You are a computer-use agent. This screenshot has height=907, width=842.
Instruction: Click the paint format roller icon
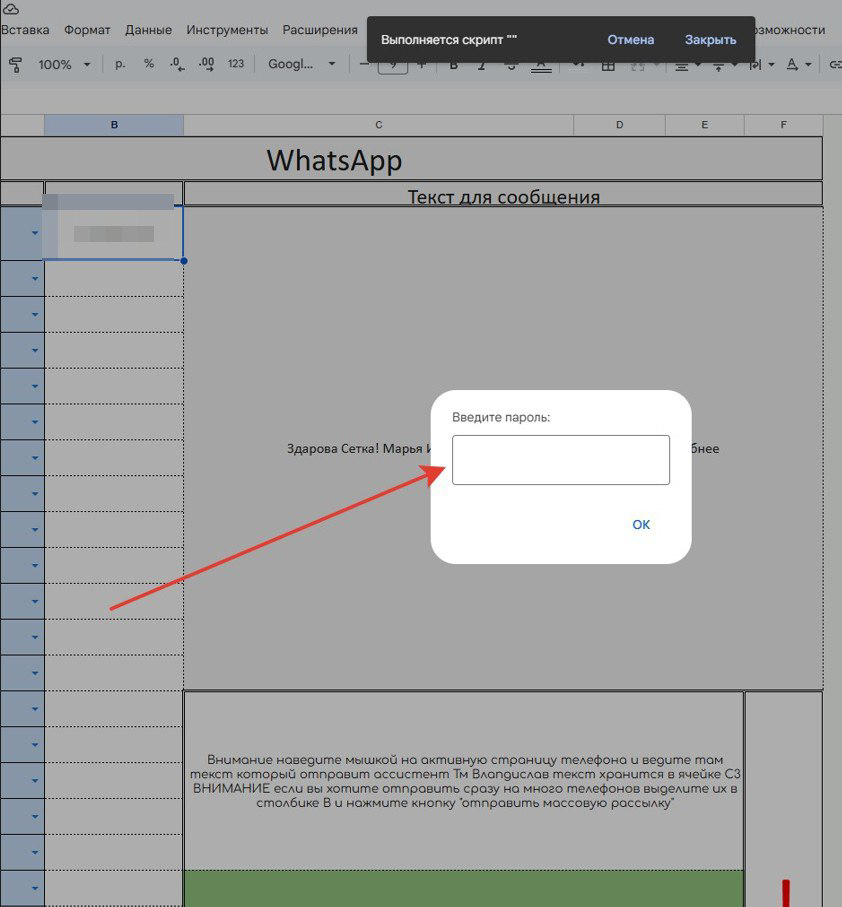click(16, 64)
